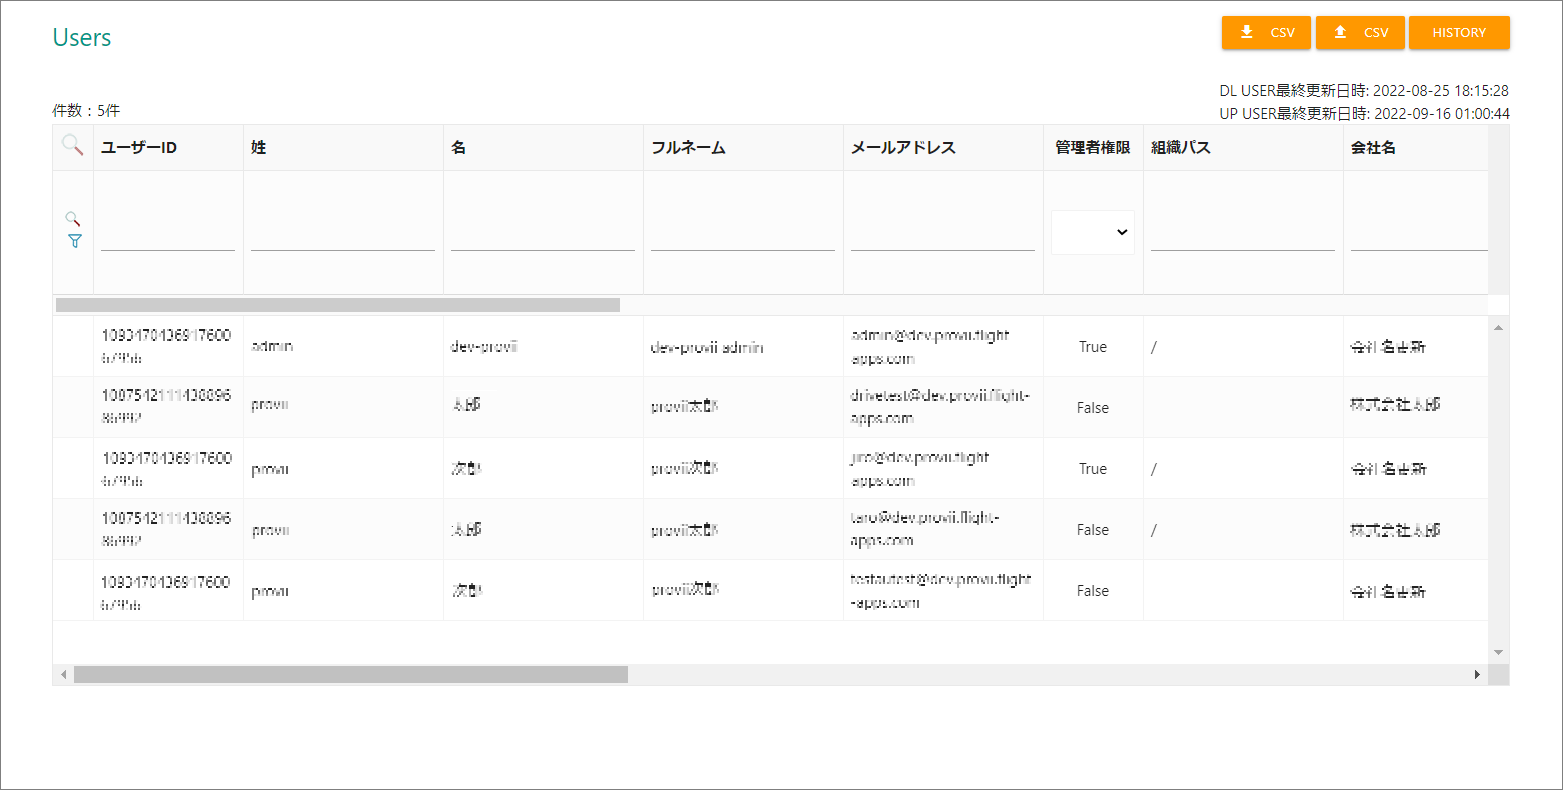Click the bottom horizontal scrollbar thumb
Screen dimensions: 1563x790
[351, 675]
